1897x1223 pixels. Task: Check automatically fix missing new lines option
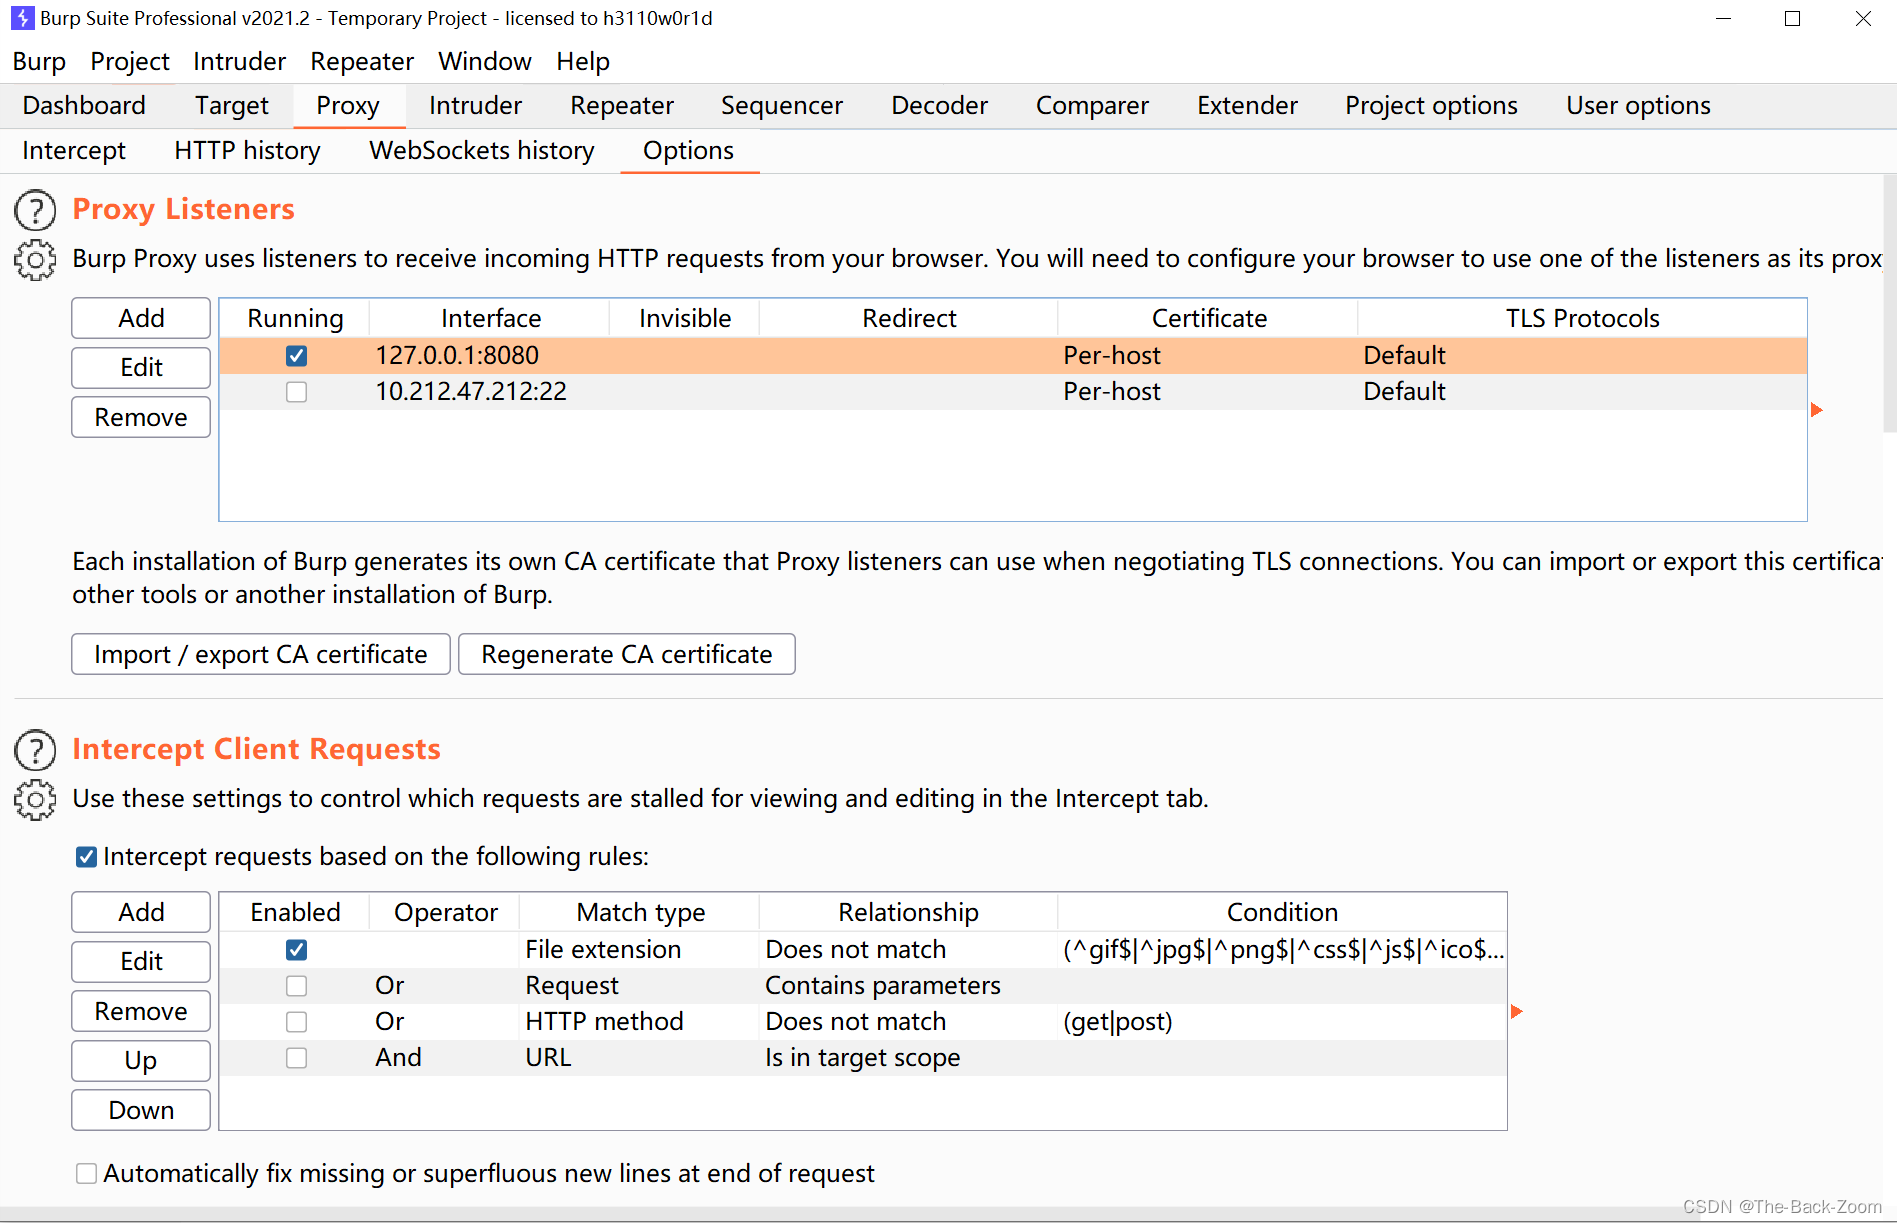[87, 1174]
